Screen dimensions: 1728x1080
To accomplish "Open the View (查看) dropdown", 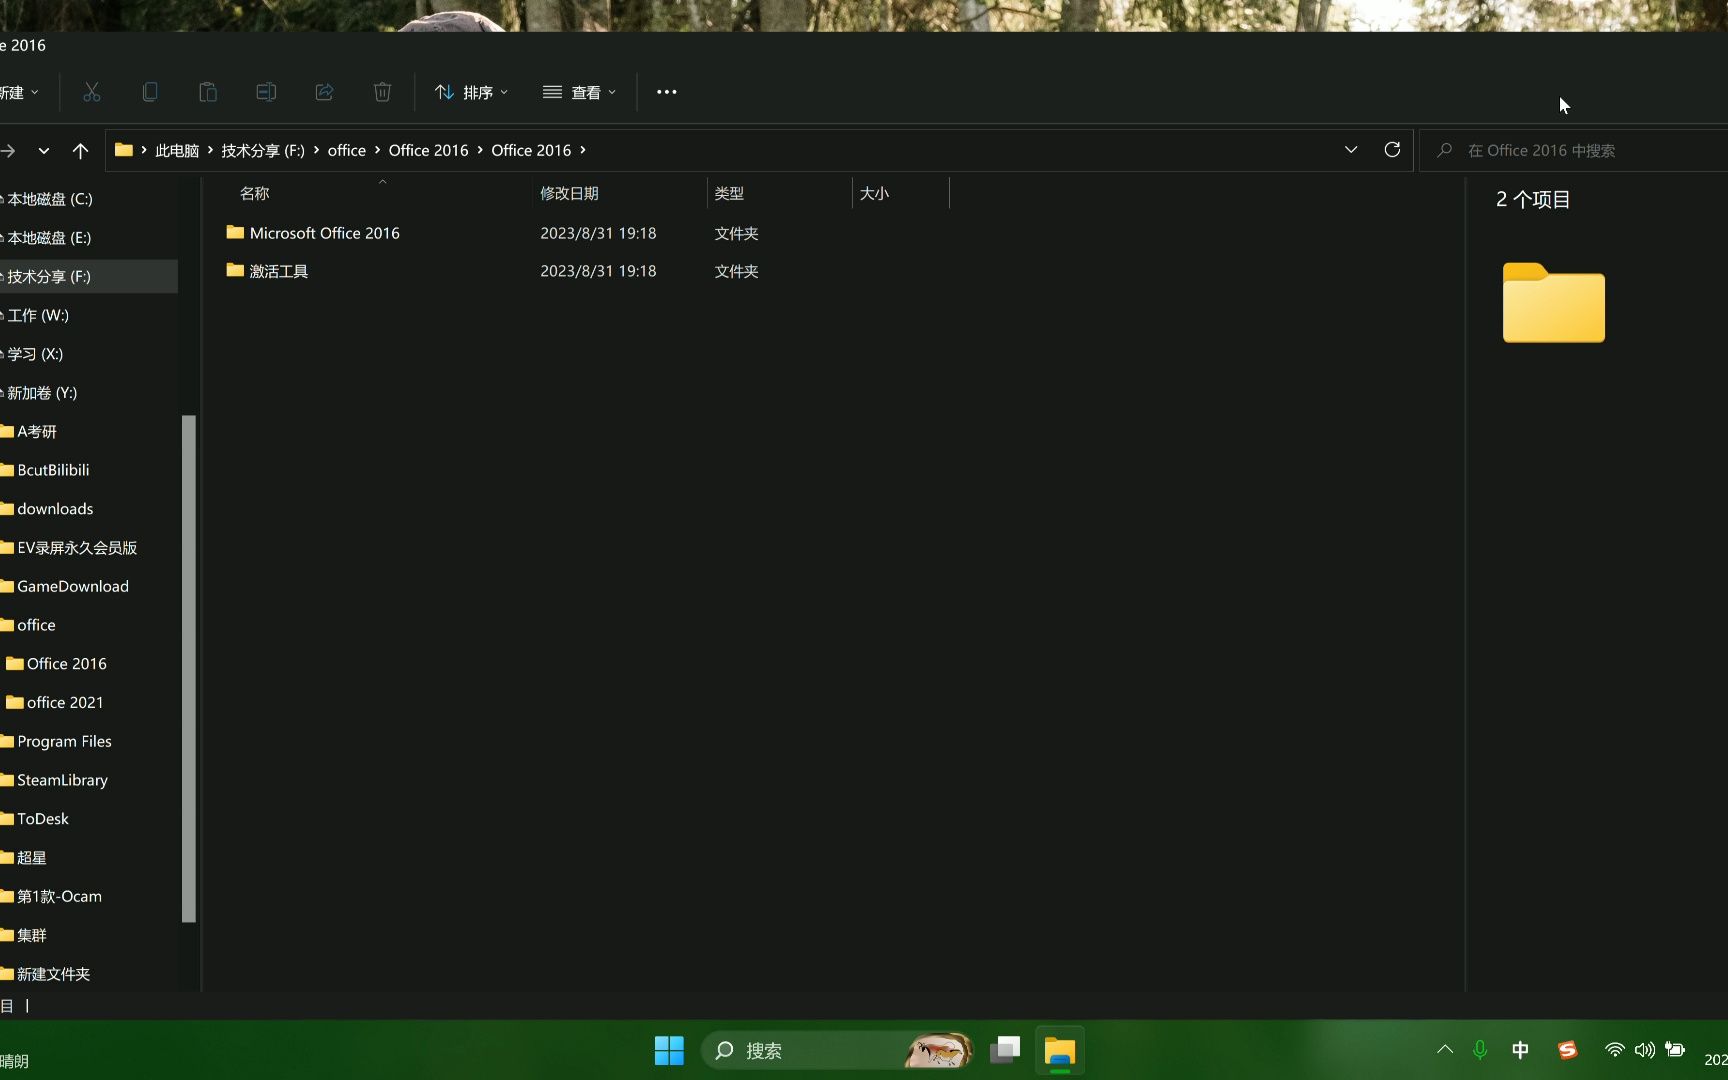I will pos(579,92).
